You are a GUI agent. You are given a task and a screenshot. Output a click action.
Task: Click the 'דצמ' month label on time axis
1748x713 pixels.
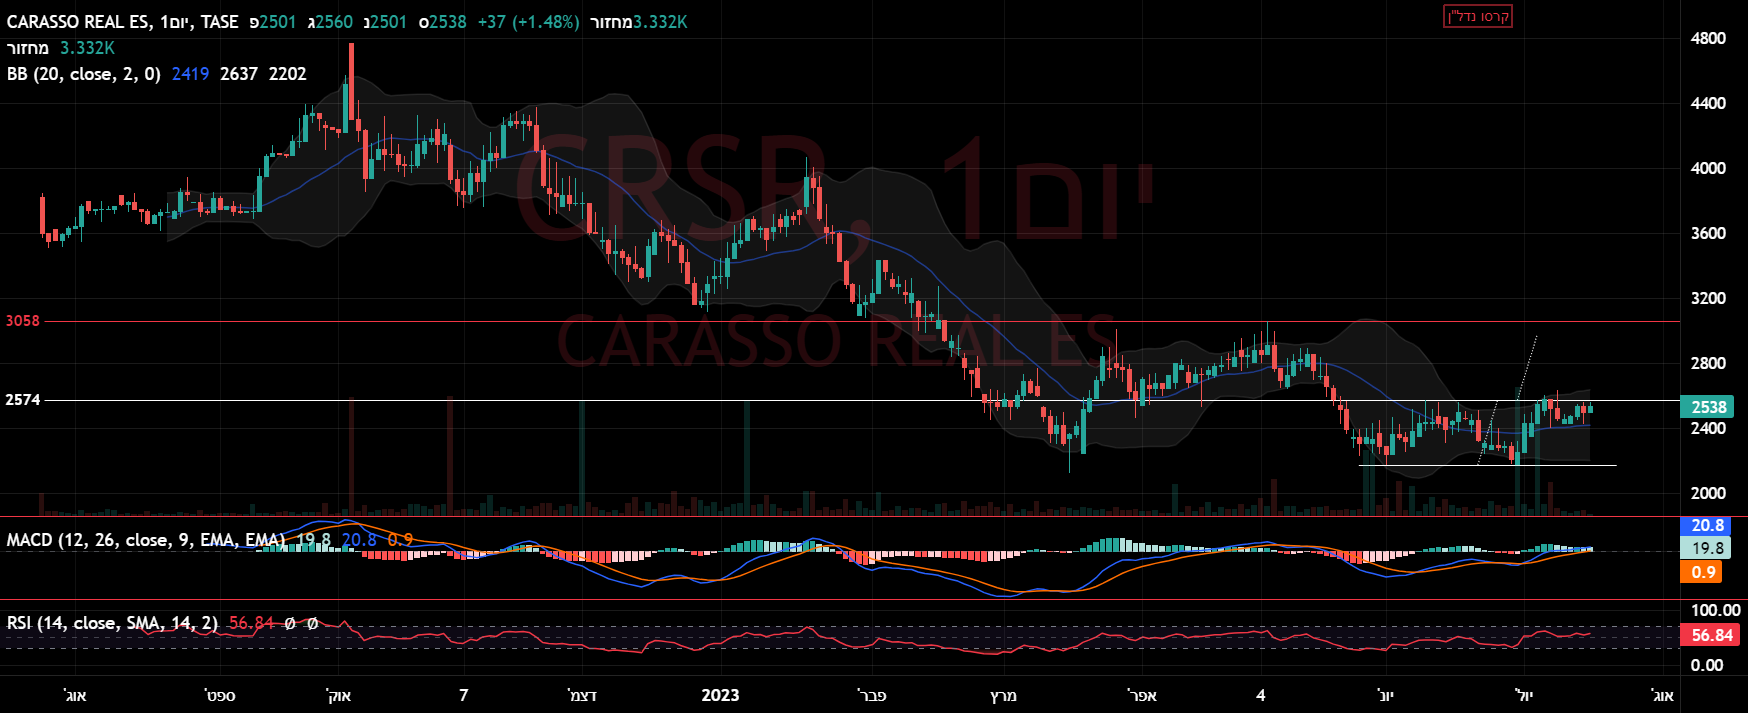(x=582, y=695)
